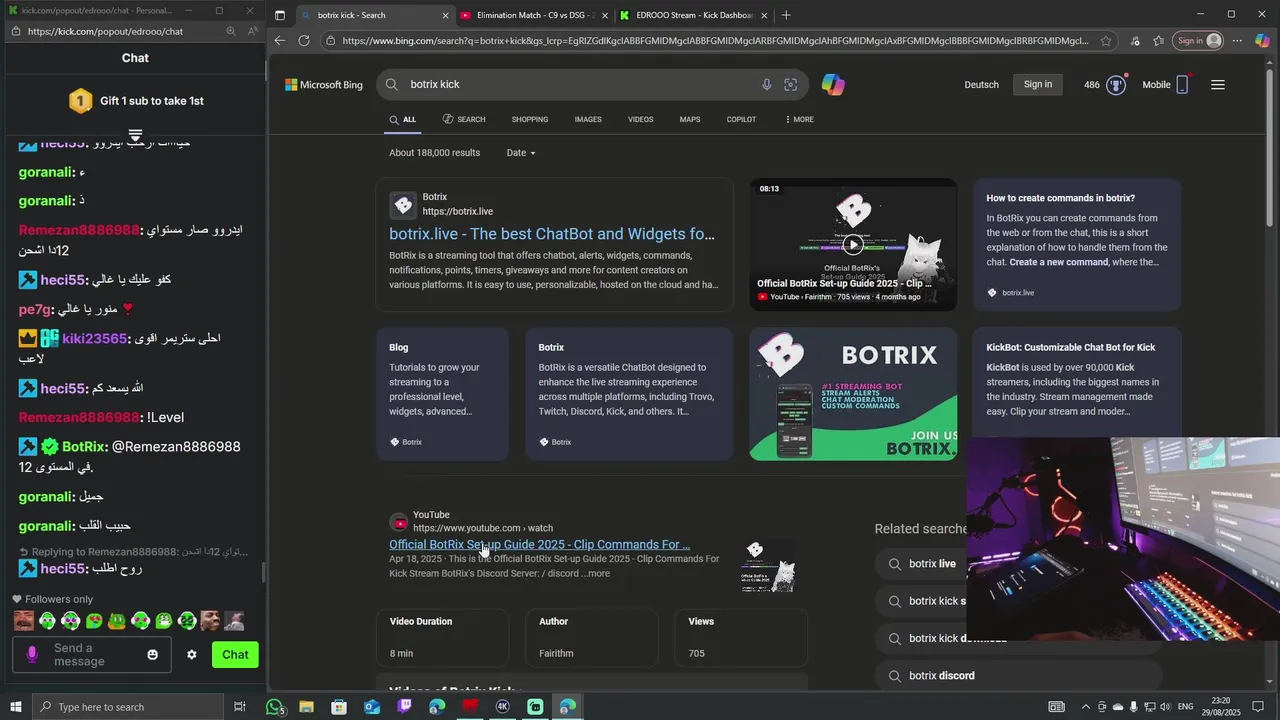Click the voice microphone icon in Kick chat input

tap(32, 655)
